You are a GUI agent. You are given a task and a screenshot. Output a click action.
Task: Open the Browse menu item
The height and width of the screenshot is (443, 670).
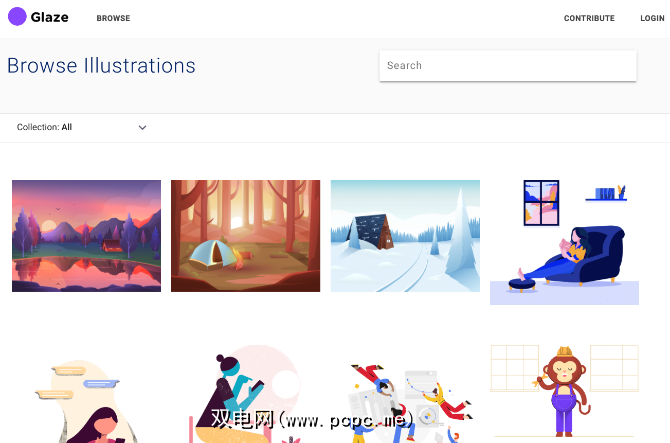click(x=113, y=18)
